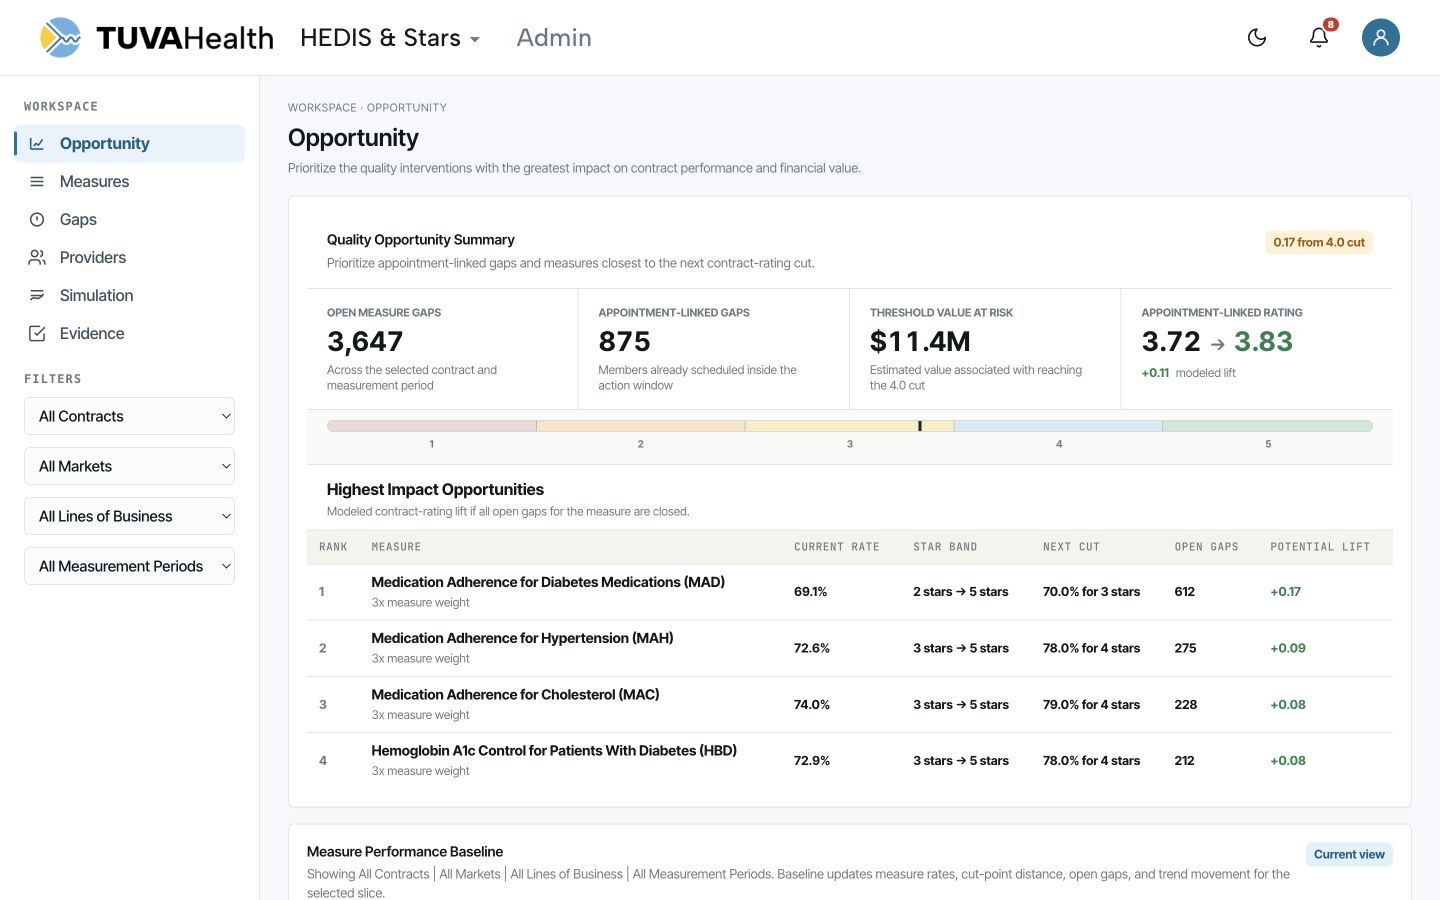Click the 612 open gaps cell
This screenshot has height=900, width=1440.
coord(1185,592)
